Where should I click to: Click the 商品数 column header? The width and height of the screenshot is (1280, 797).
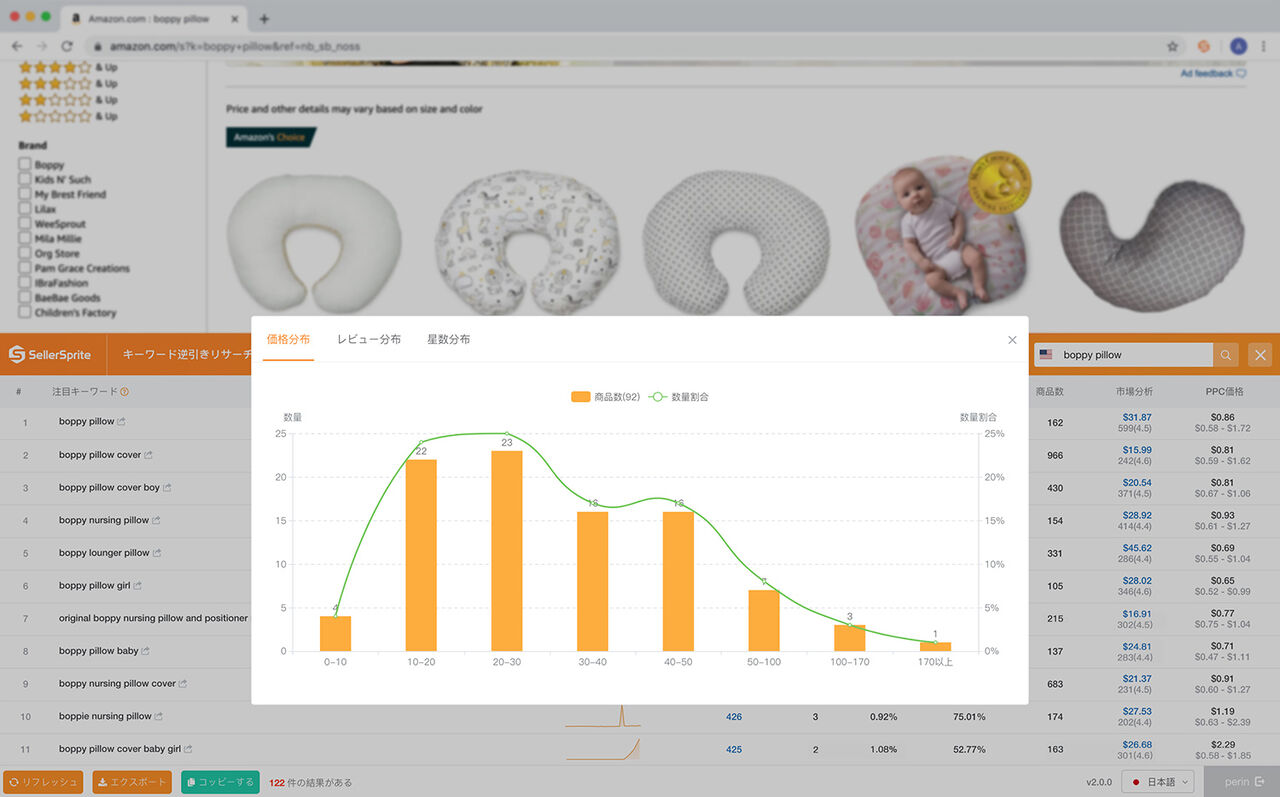[x=1049, y=391]
